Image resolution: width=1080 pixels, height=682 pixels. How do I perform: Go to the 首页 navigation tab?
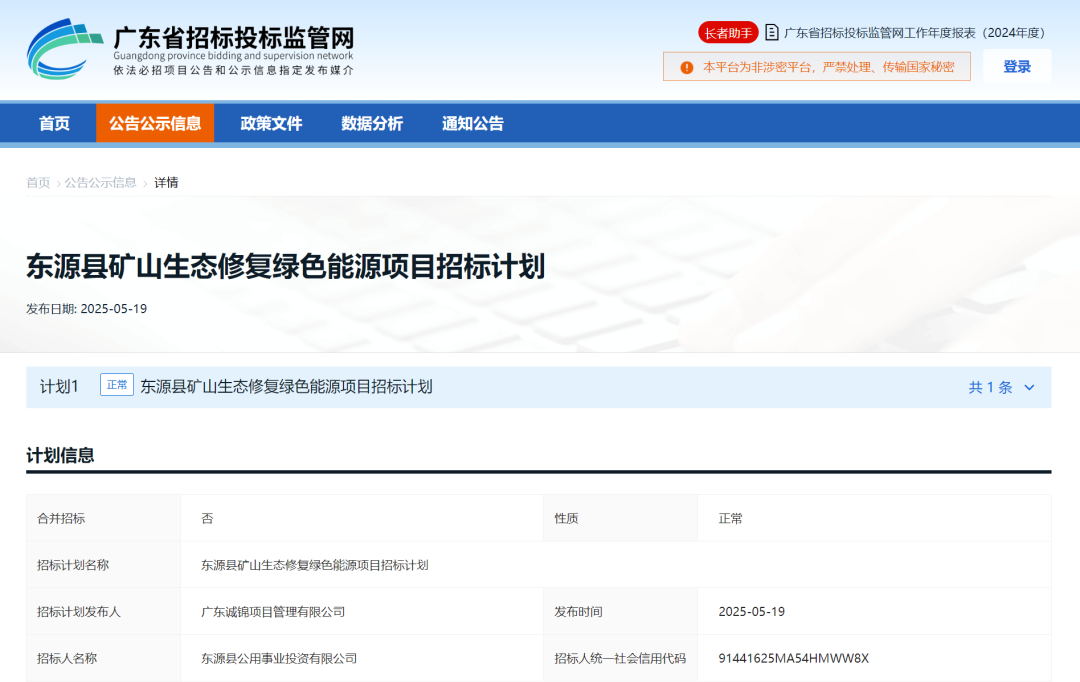click(x=54, y=123)
